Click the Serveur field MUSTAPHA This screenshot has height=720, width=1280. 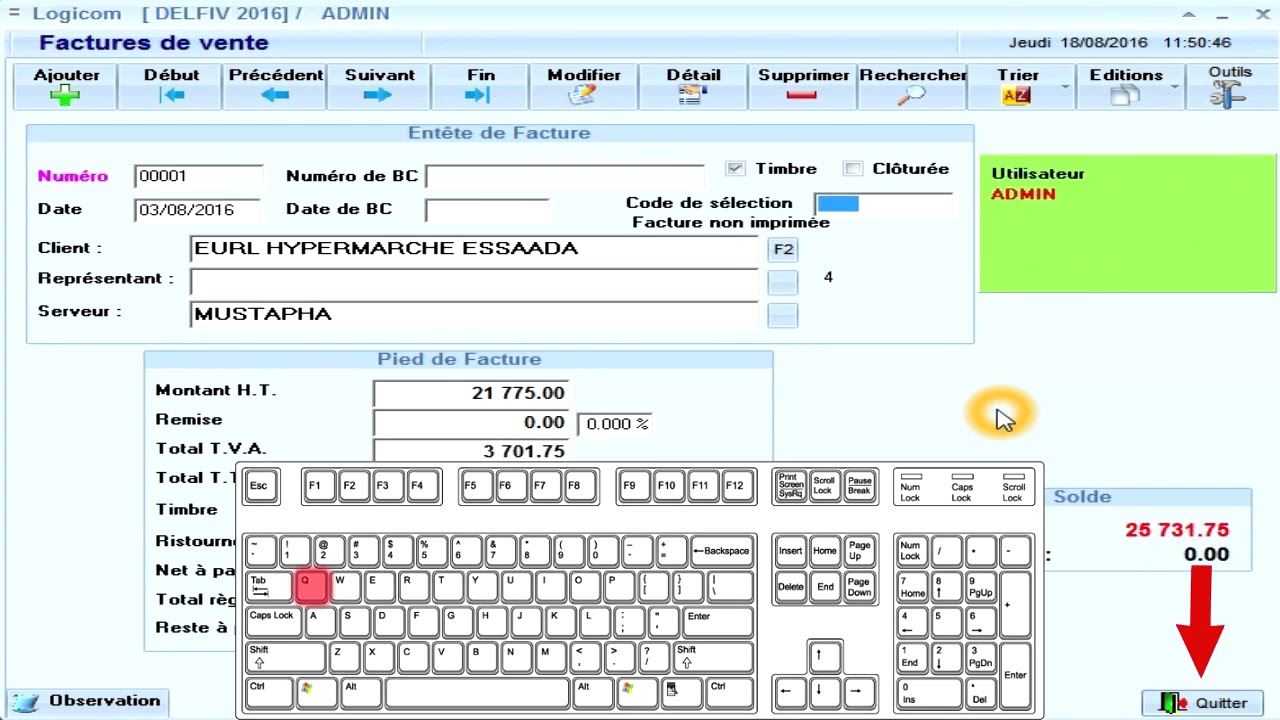click(474, 315)
